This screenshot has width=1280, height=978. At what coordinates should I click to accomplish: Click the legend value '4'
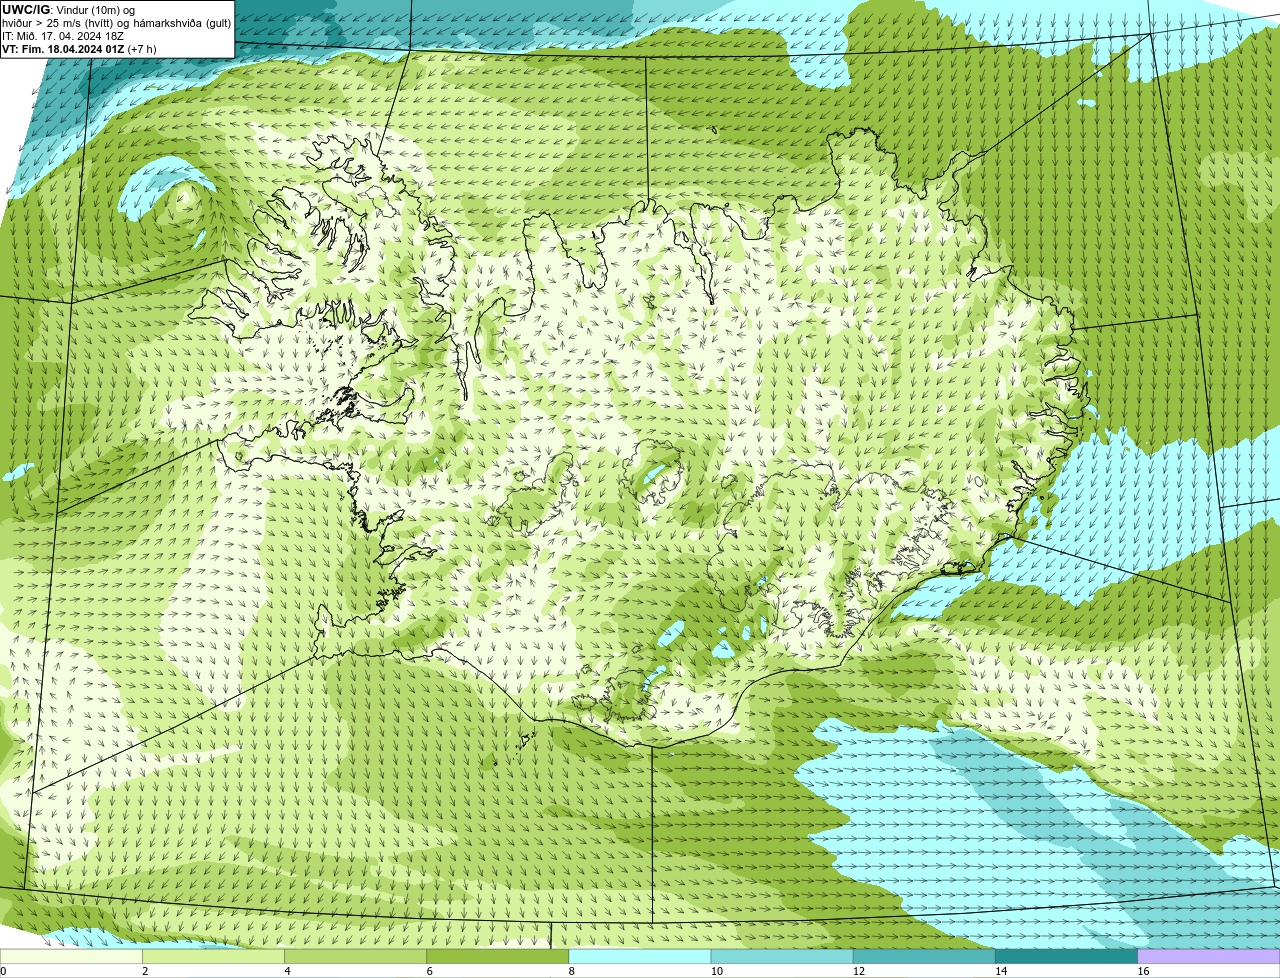[x=287, y=971]
